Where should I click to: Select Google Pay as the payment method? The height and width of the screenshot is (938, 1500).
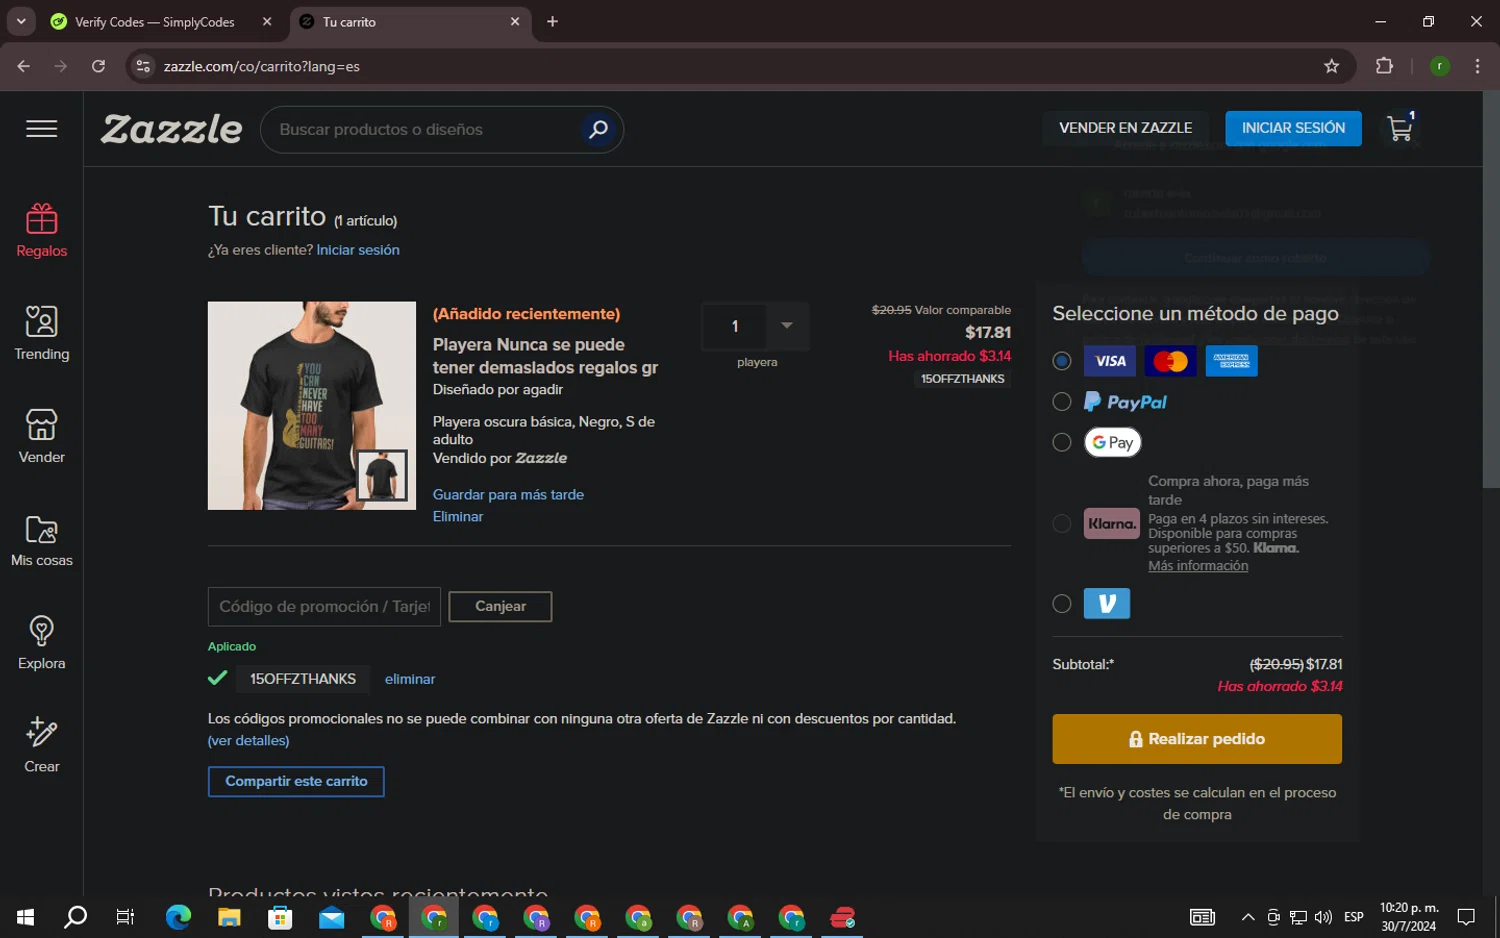click(1062, 442)
